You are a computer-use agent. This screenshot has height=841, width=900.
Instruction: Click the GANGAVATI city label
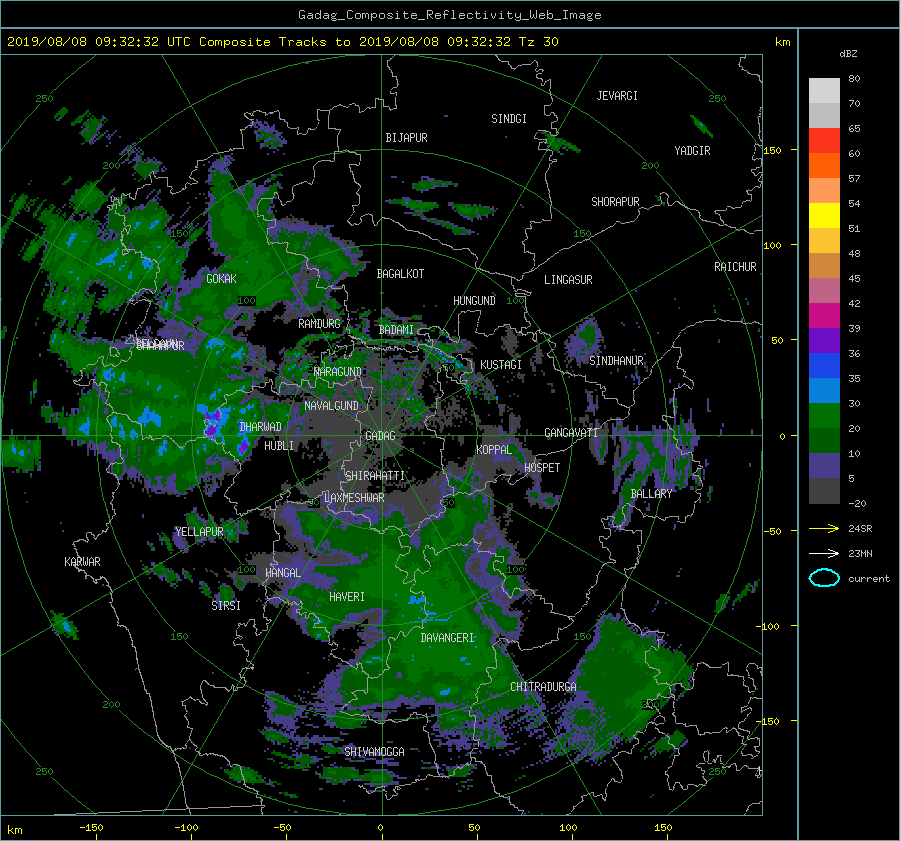coord(571,432)
